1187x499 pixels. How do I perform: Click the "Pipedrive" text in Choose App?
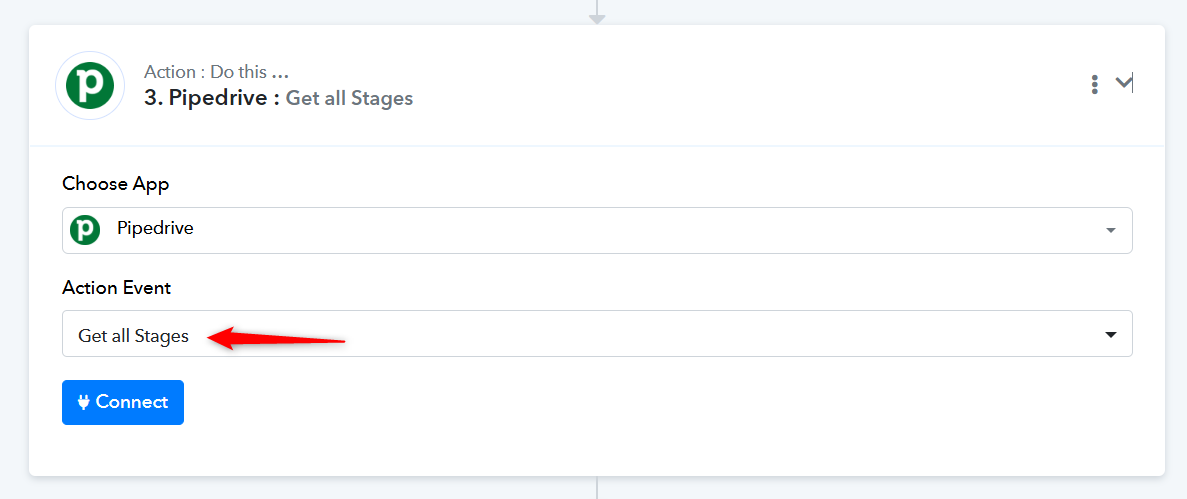coord(155,228)
